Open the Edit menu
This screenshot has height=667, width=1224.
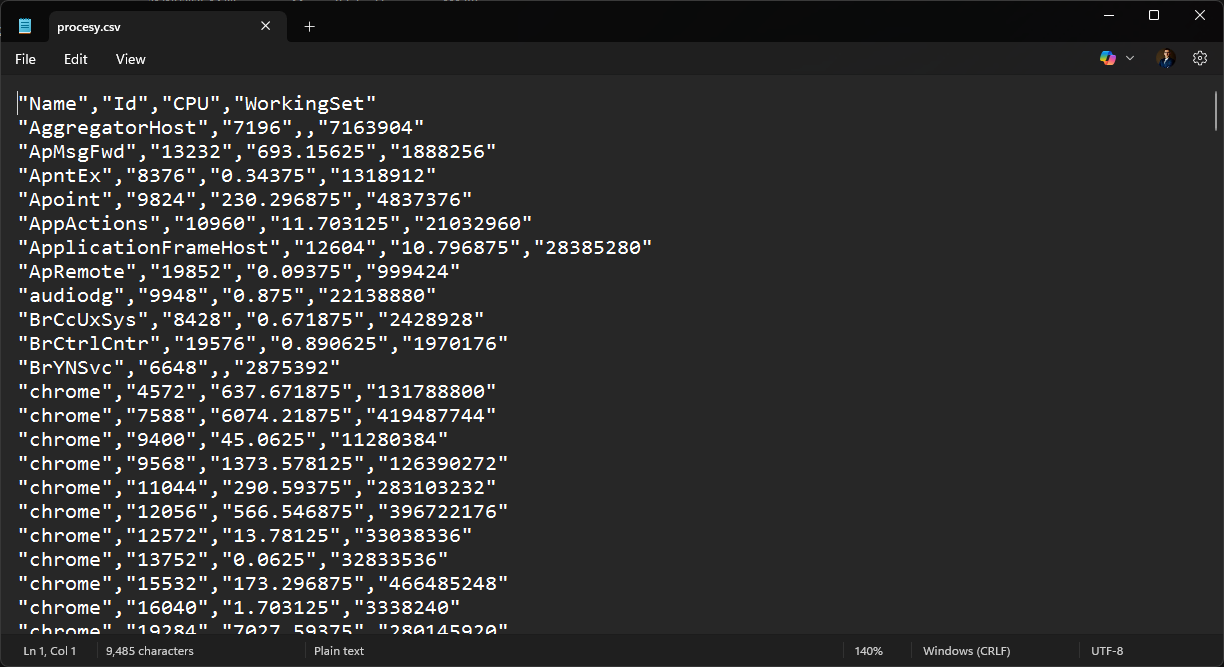pyautogui.click(x=76, y=59)
